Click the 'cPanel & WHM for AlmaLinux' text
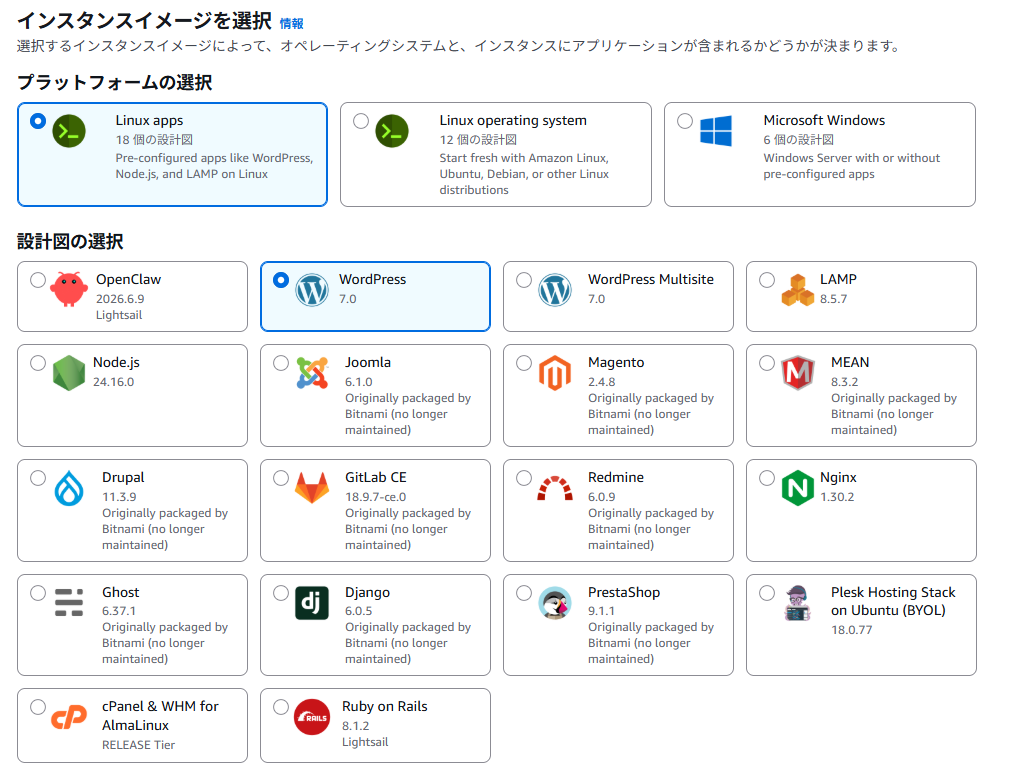1009x770 pixels. coord(160,715)
